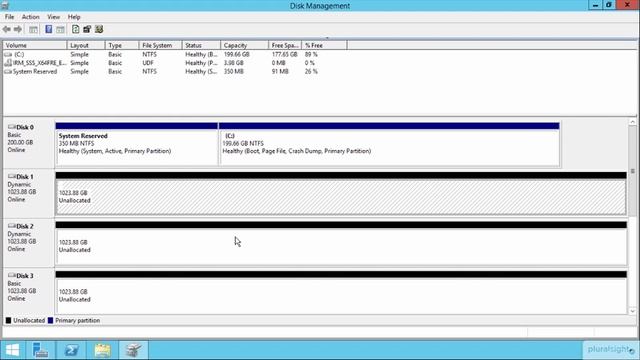Sort by the Status column header
Viewport: 640px width, 360px height.
pyautogui.click(x=201, y=45)
